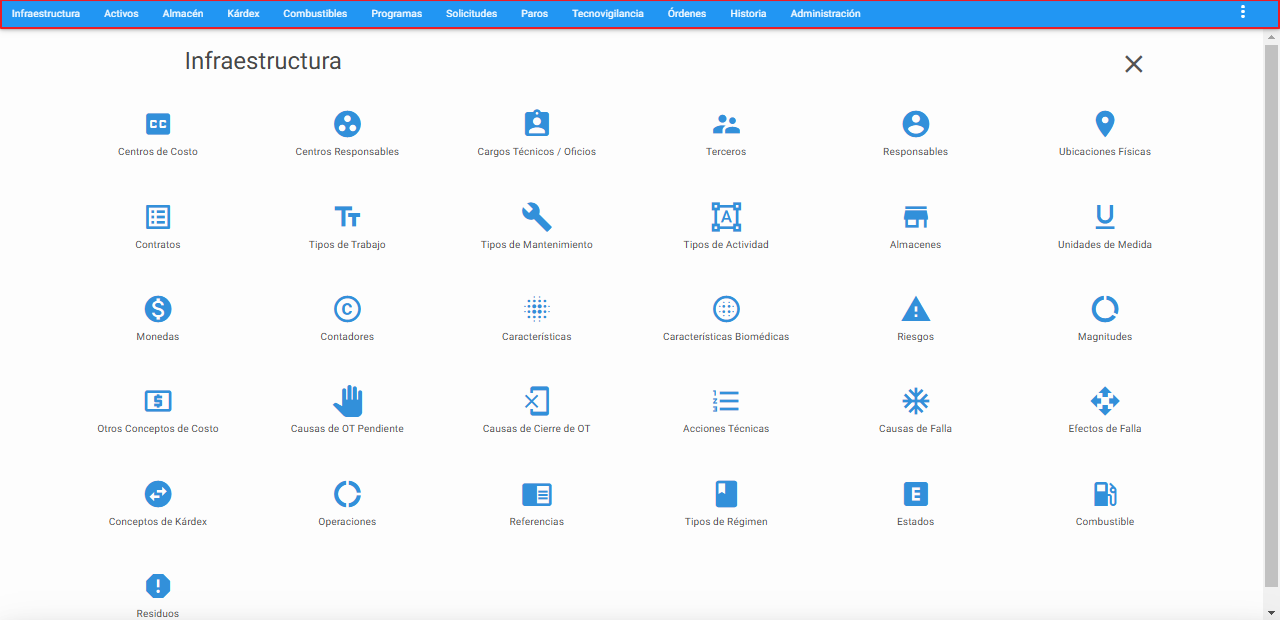The height and width of the screenshot is (620, 1280).
Task: Open the Almacenes store icon
Action: 916,217
